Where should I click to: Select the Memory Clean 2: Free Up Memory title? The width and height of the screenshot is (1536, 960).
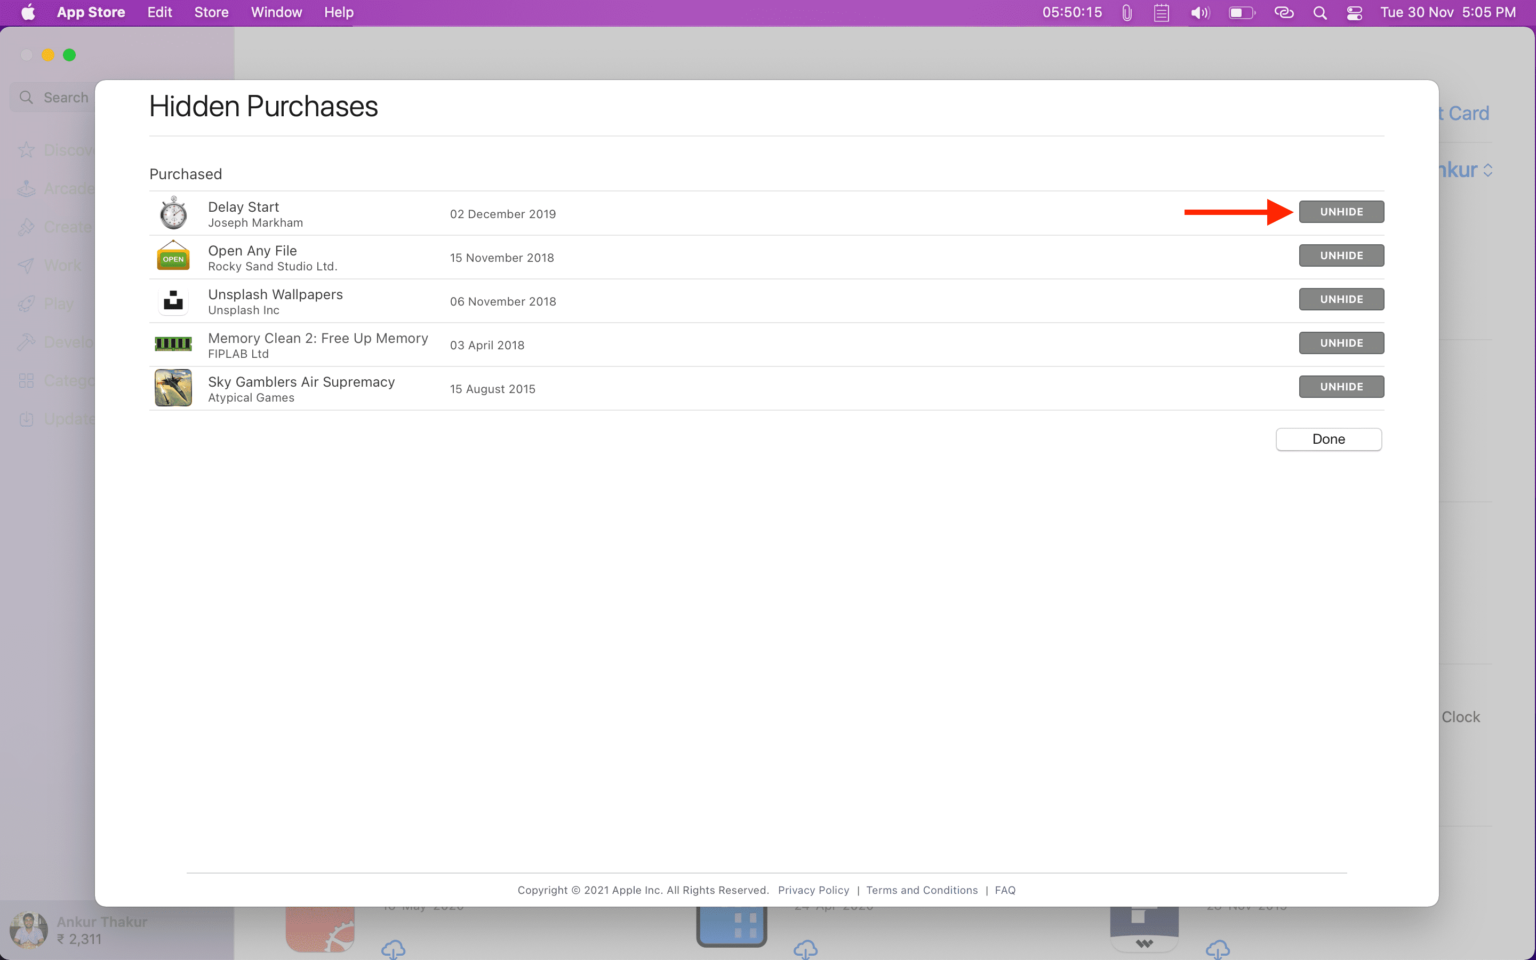(318, 338)
